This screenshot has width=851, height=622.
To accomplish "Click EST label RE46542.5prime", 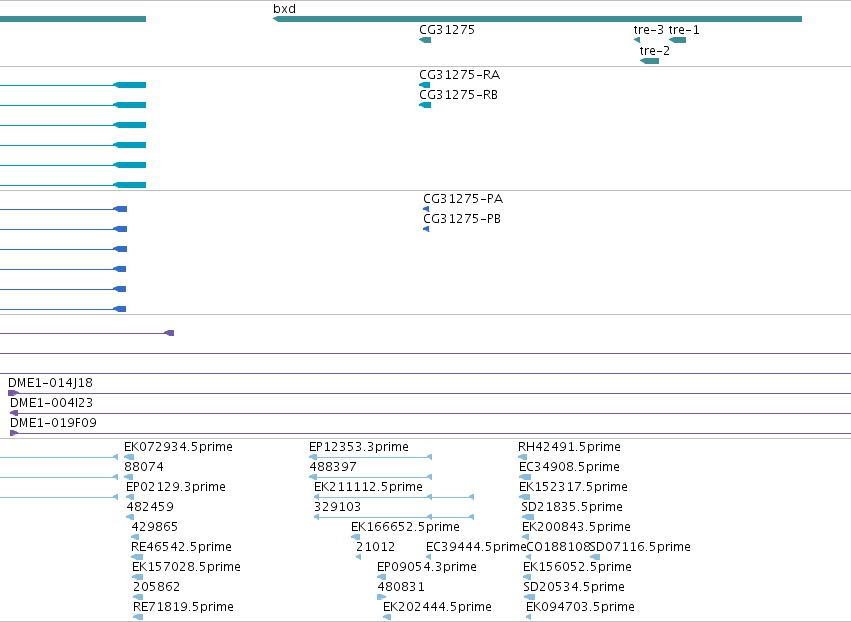I will (x=181, y=547).
